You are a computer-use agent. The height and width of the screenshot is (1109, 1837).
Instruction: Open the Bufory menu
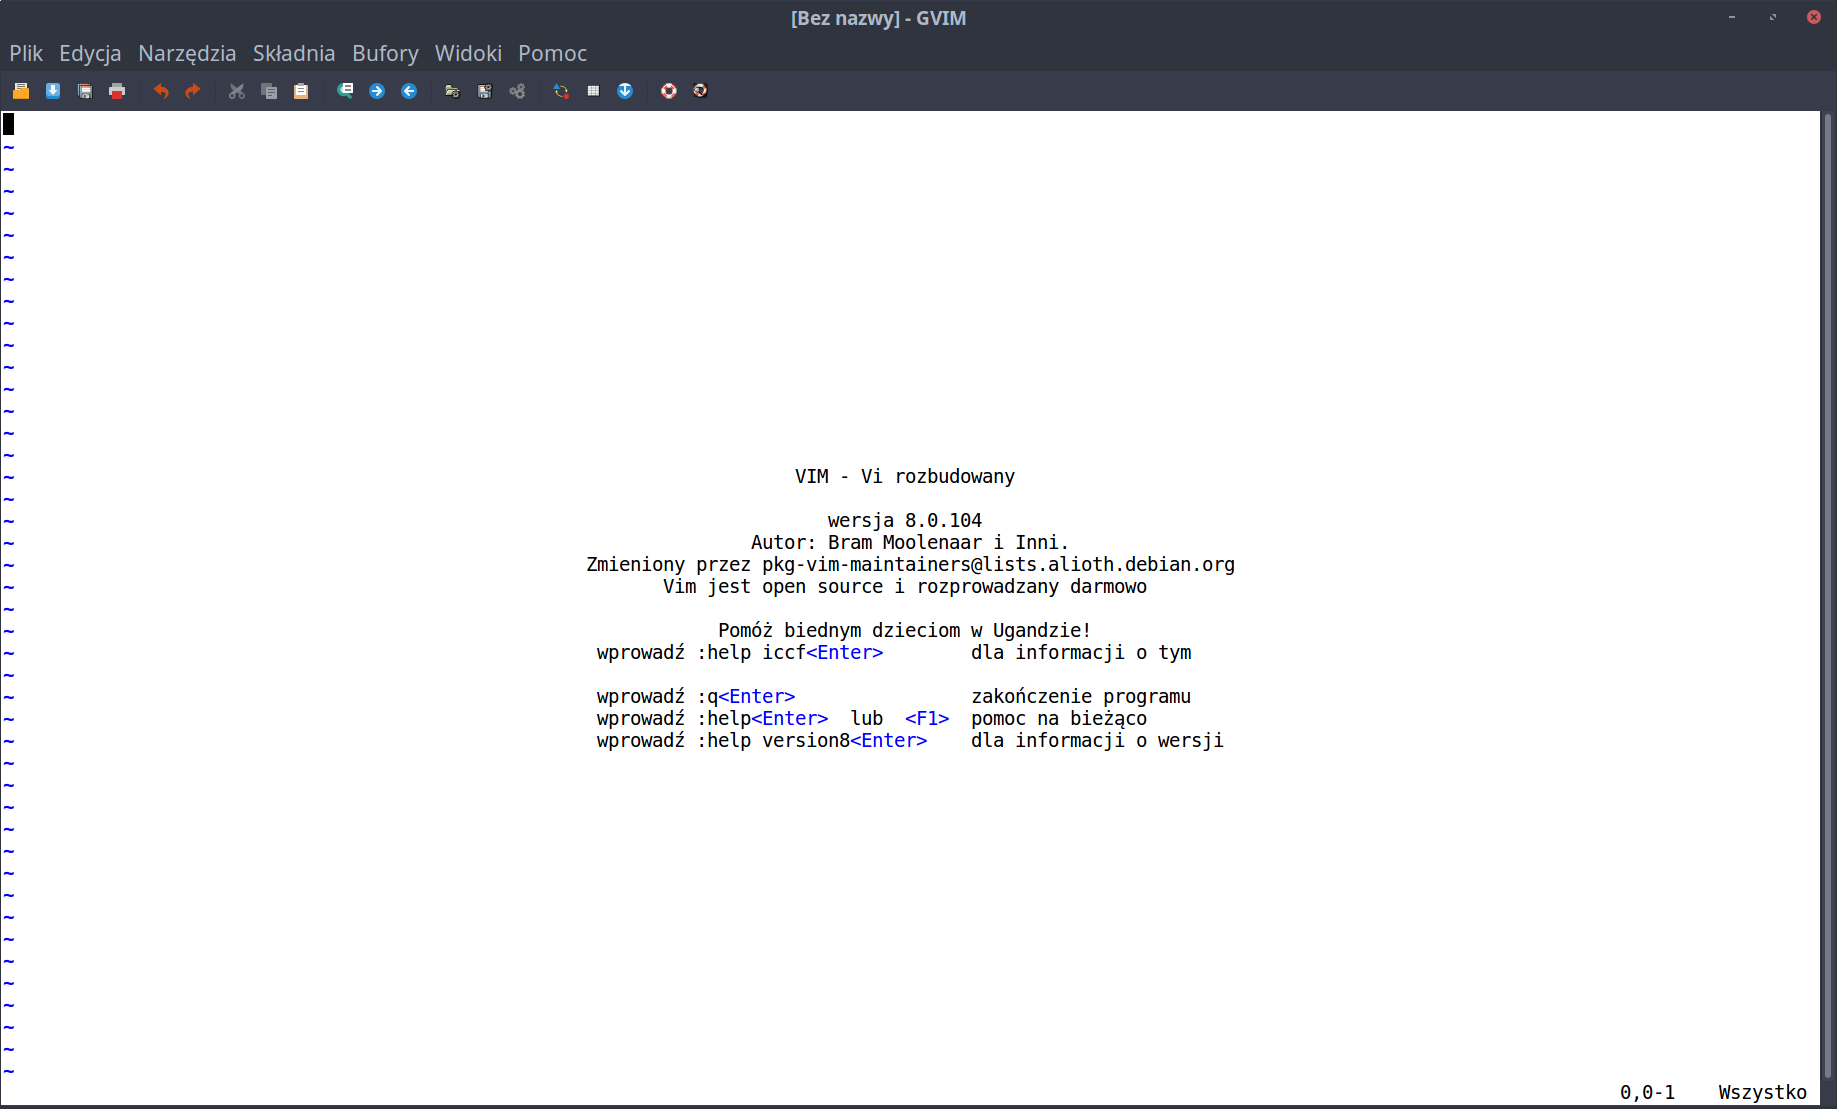click(385, 53)
